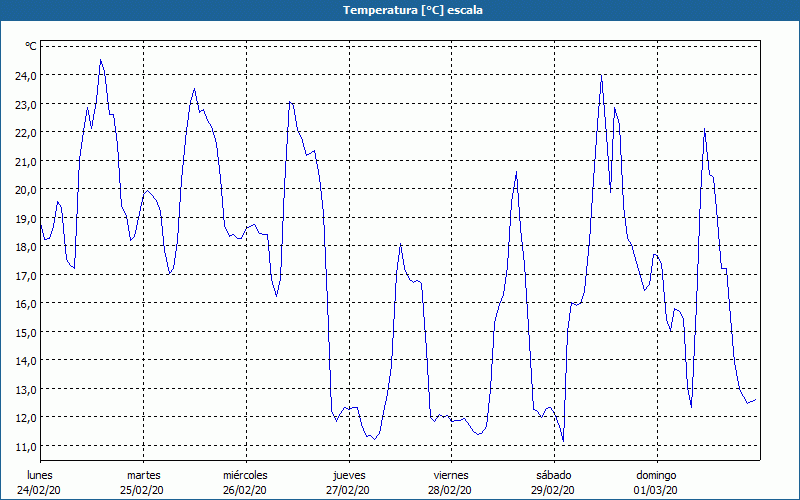Click the 21,0 temperature axis value
Screen dimensions: 800x500
24,161
